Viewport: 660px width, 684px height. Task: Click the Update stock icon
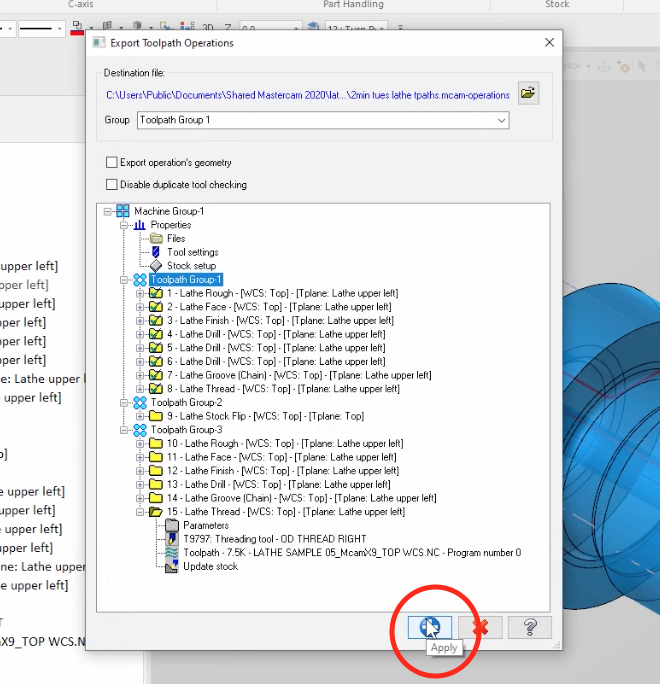coord(172,567)
